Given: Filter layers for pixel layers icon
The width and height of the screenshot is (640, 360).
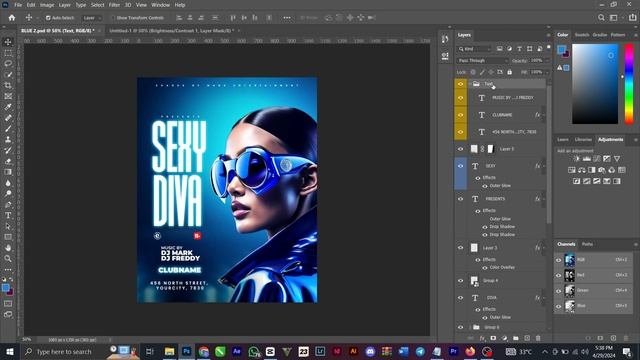Looking at the screenshot, I should click(499, 49).
